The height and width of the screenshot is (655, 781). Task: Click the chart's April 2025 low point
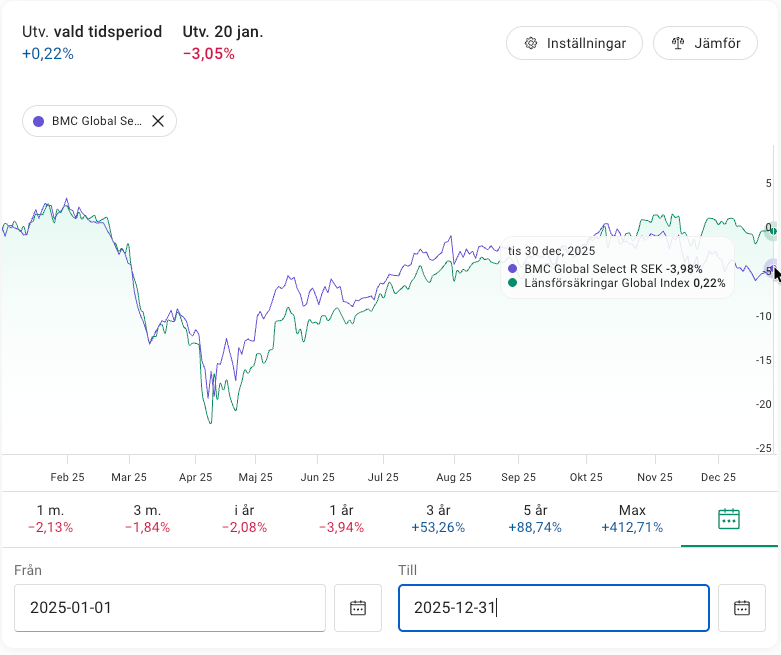coord(210,423)
